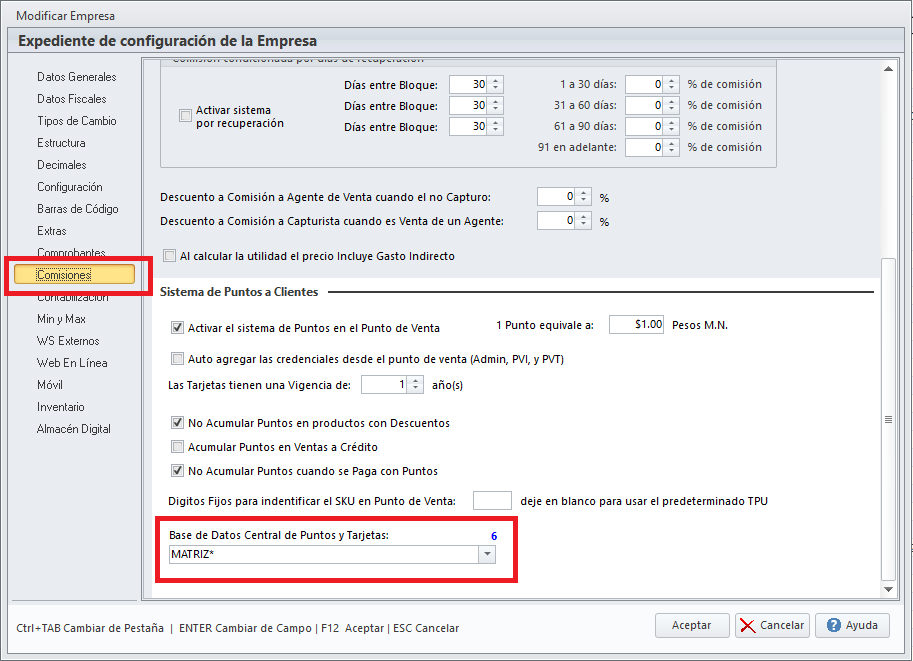The height and width of the screenshot is (661, 913).
Task: Click the 1 a 30 días commission stepper
Action: (x=671, y=84)
